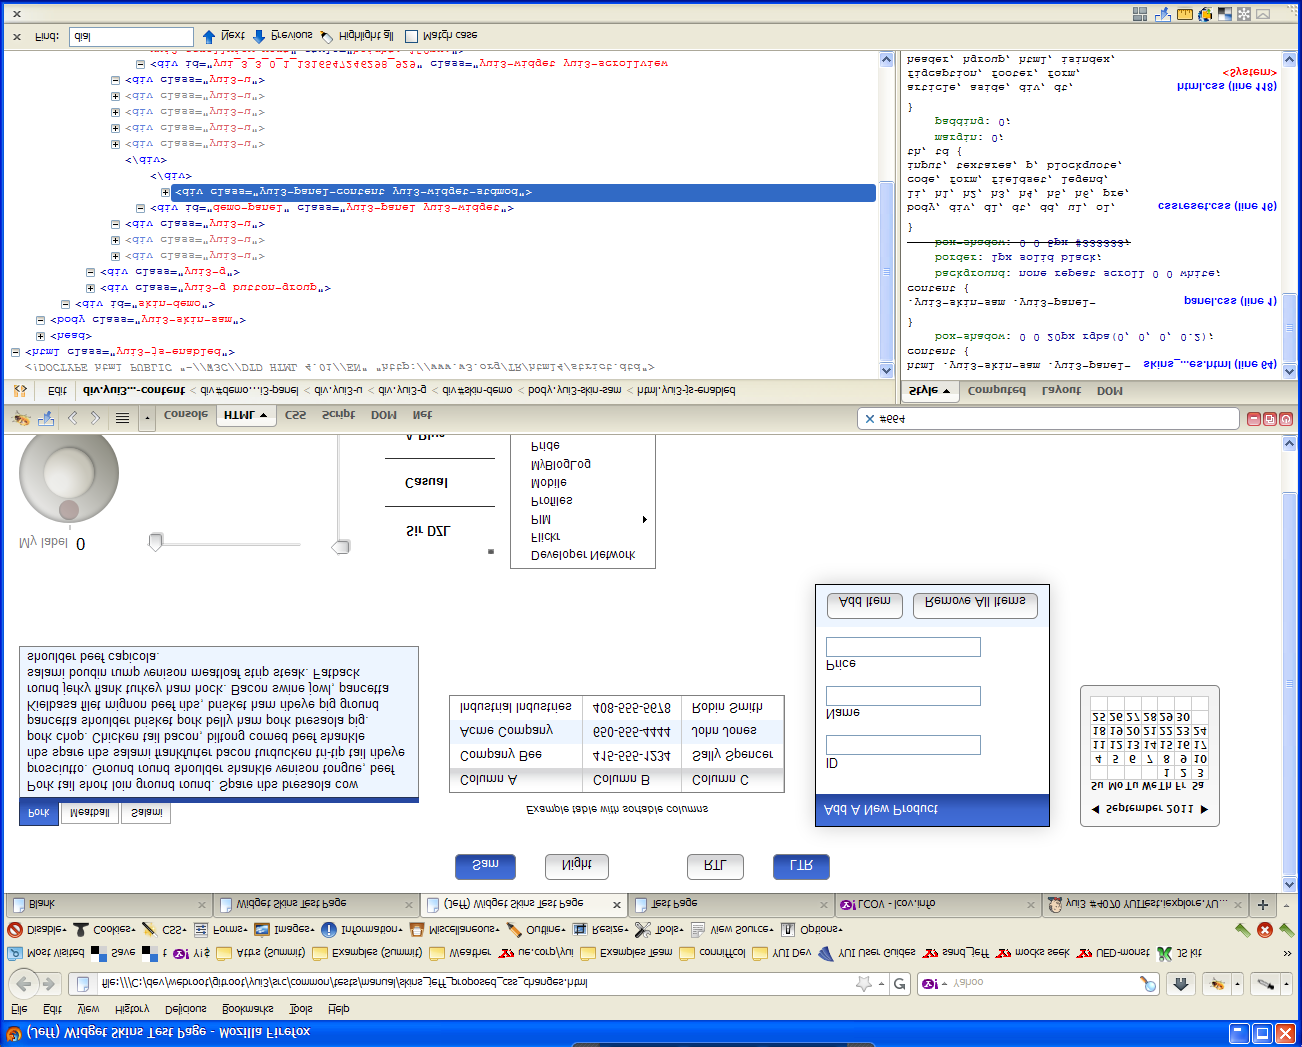Collapse the div id demo-panel node
Viewport: 1302px width, 1047px height.
click(x=140, y=208)
